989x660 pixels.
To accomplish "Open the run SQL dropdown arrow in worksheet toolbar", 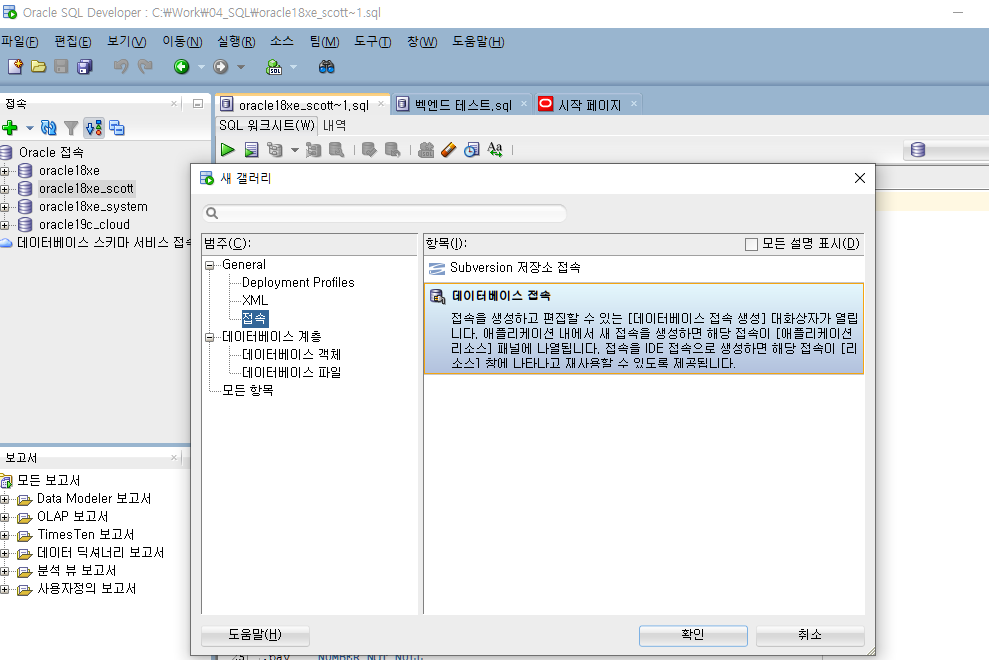I will coord(295,150).
